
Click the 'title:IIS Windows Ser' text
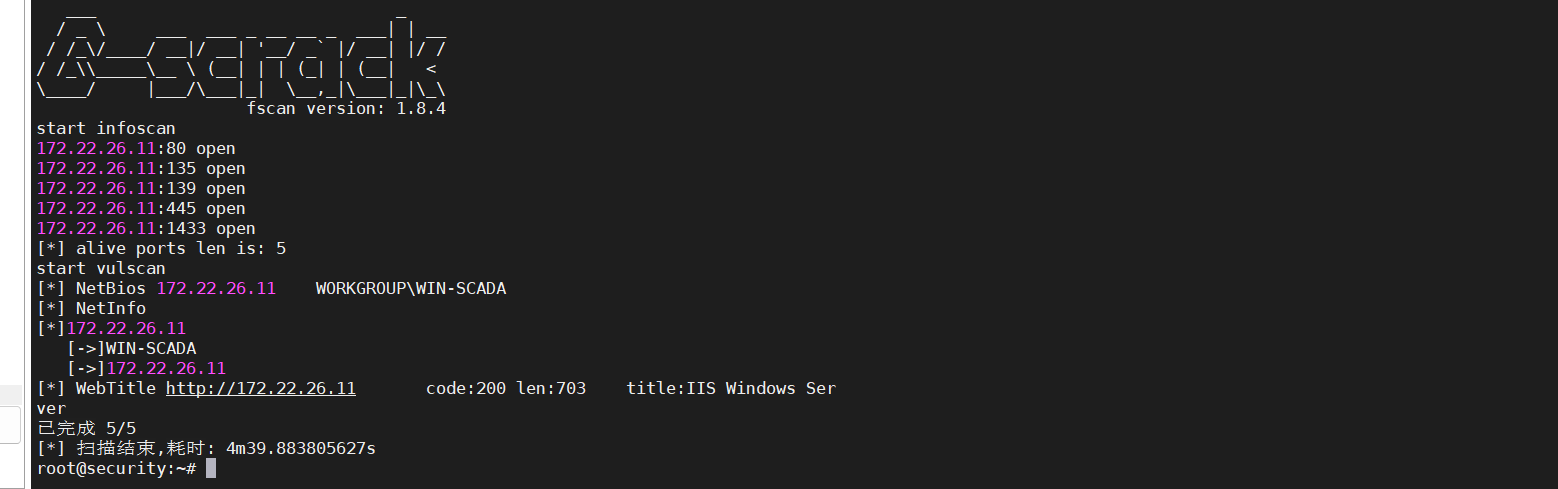point(730,388)
